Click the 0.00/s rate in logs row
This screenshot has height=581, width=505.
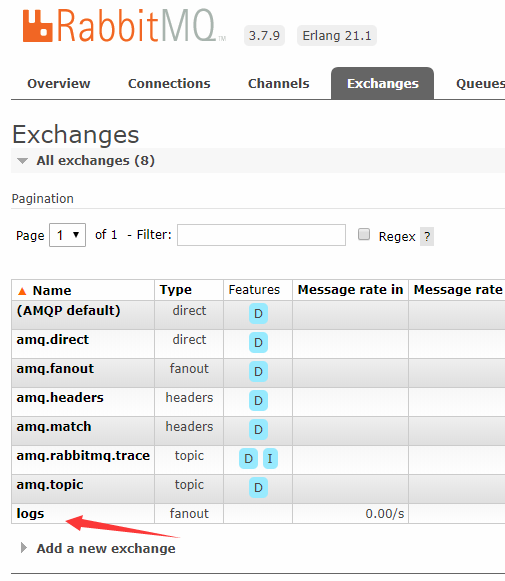[x=385, y=514]
